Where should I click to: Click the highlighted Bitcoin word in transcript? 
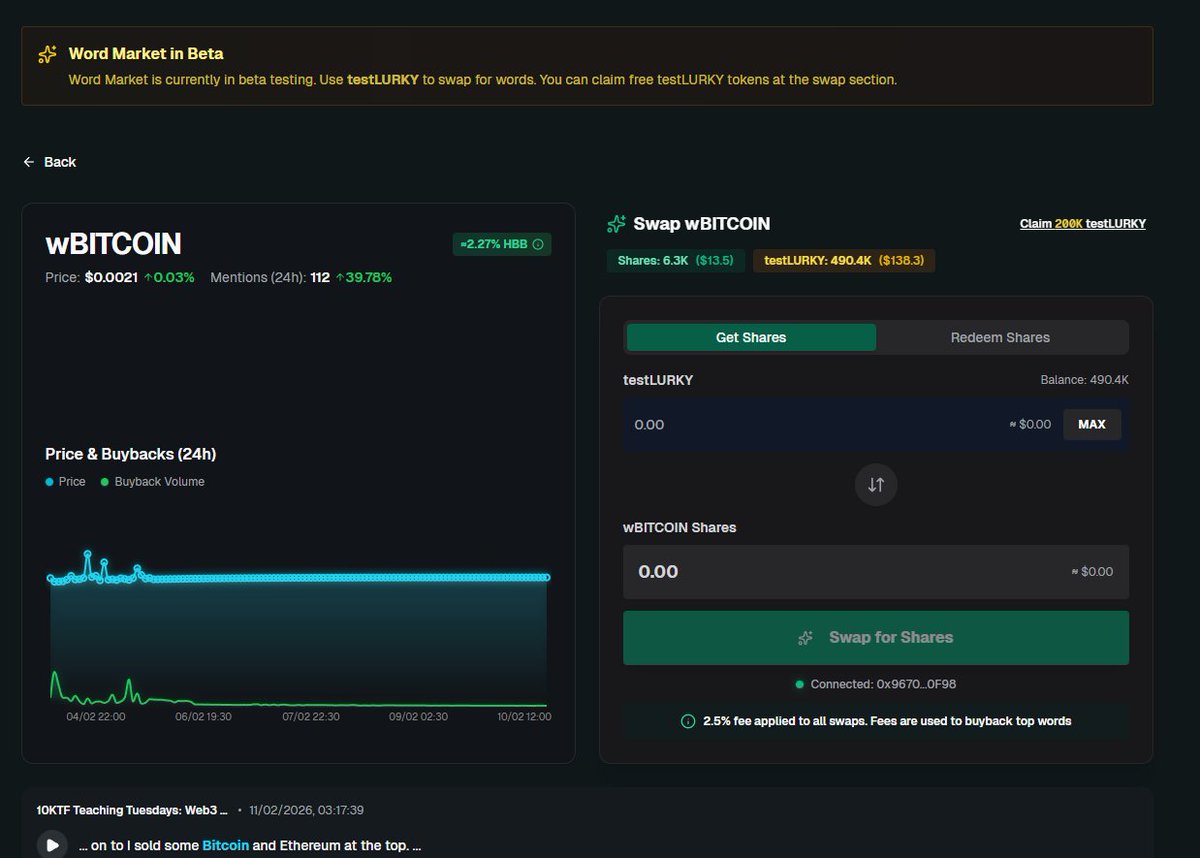(x=225, y=846)
